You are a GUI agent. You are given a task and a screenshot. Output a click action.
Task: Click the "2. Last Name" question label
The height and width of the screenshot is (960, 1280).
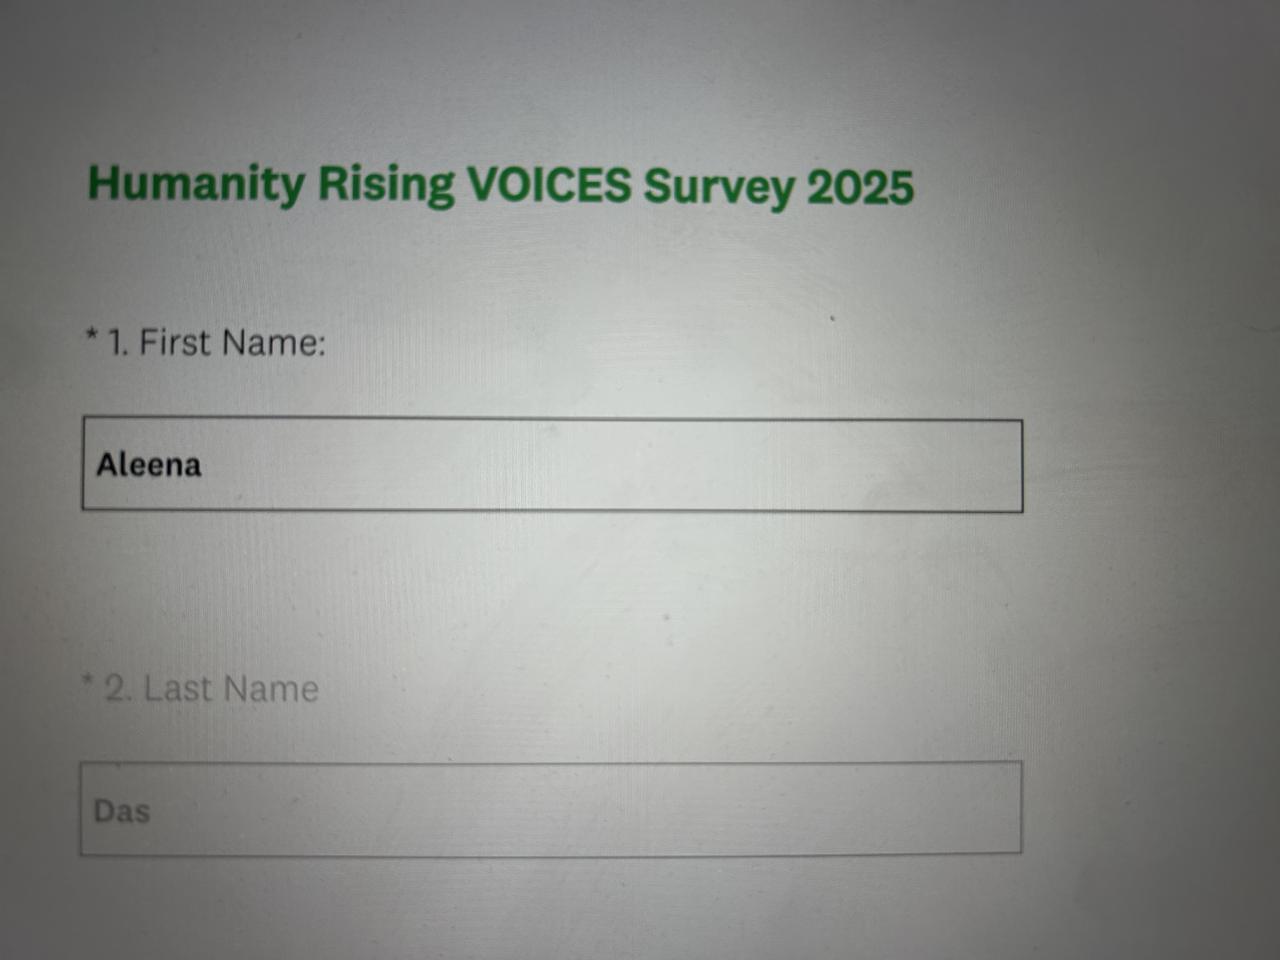[212, 689]
